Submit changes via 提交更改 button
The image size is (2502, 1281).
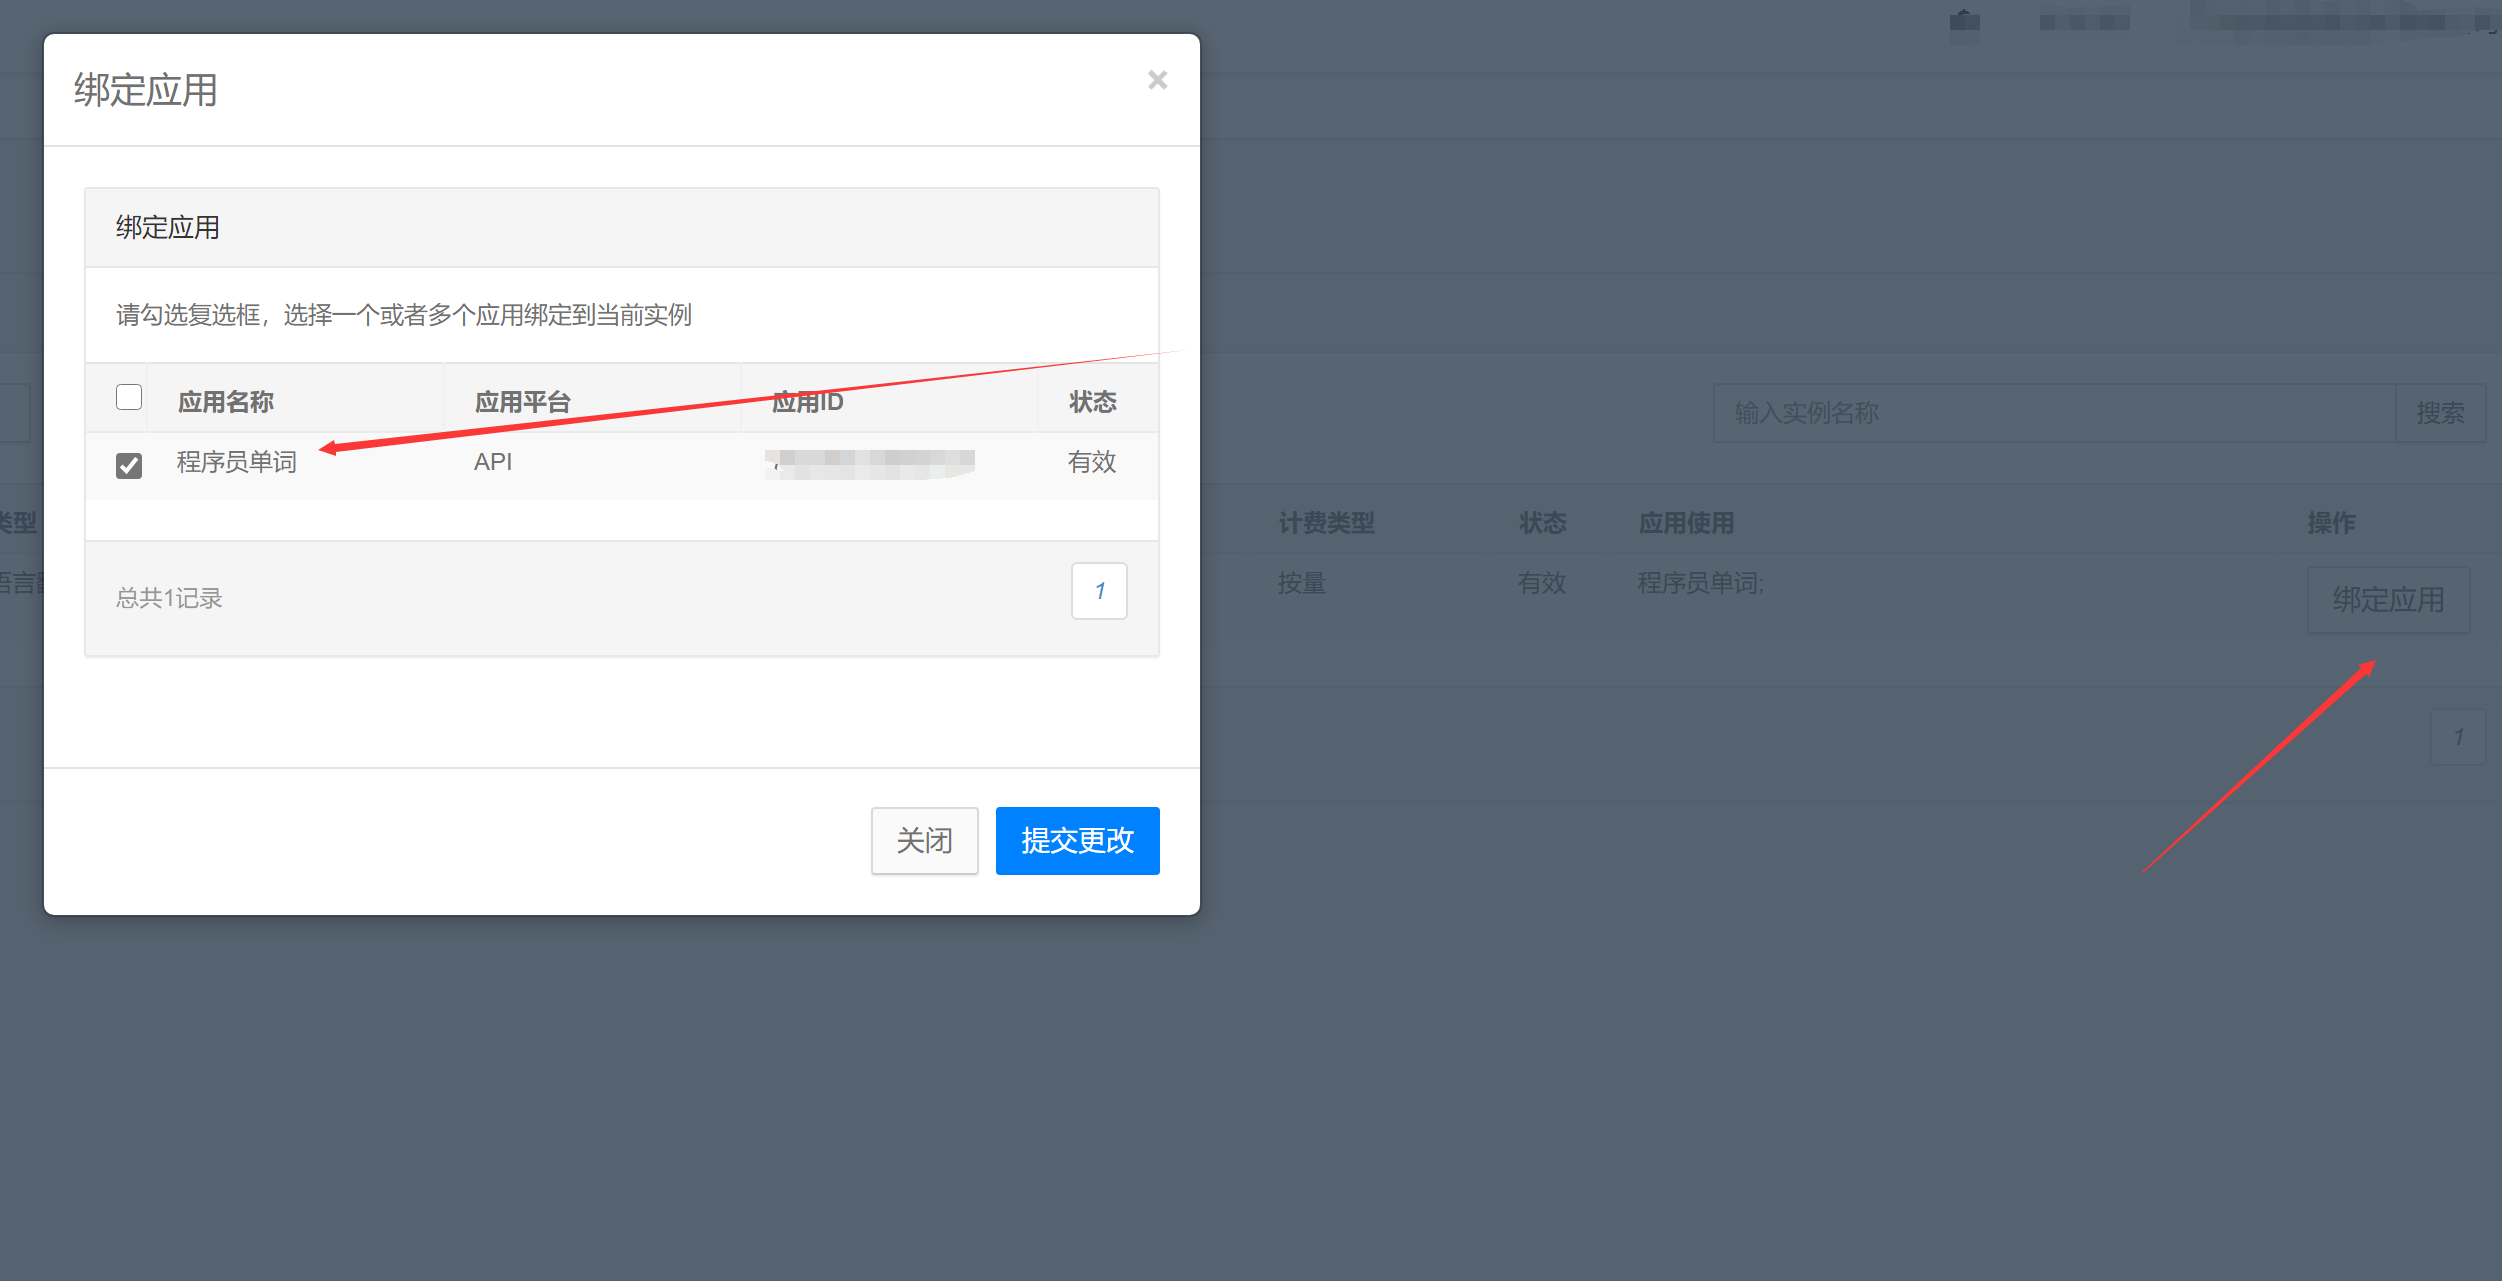point(1077,841)
